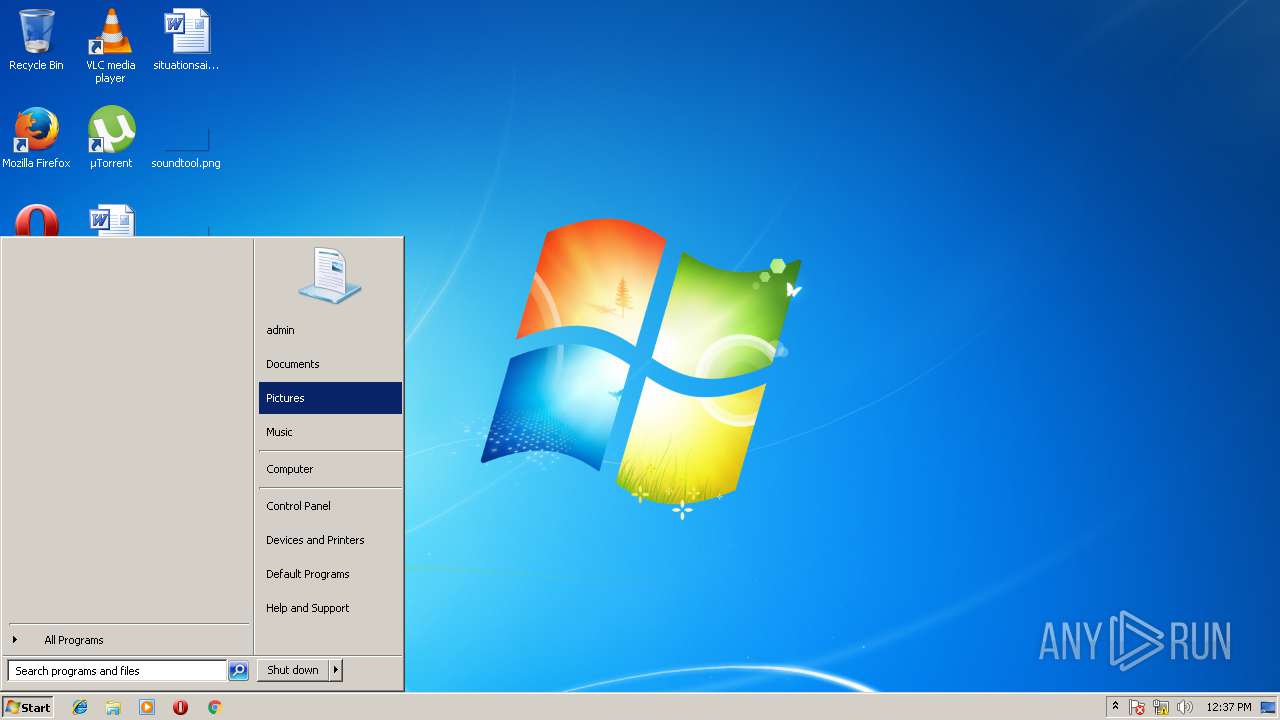Open Windows Explorer folder in taskbar
Screen dimensions: 1280x720
(113, 707)
